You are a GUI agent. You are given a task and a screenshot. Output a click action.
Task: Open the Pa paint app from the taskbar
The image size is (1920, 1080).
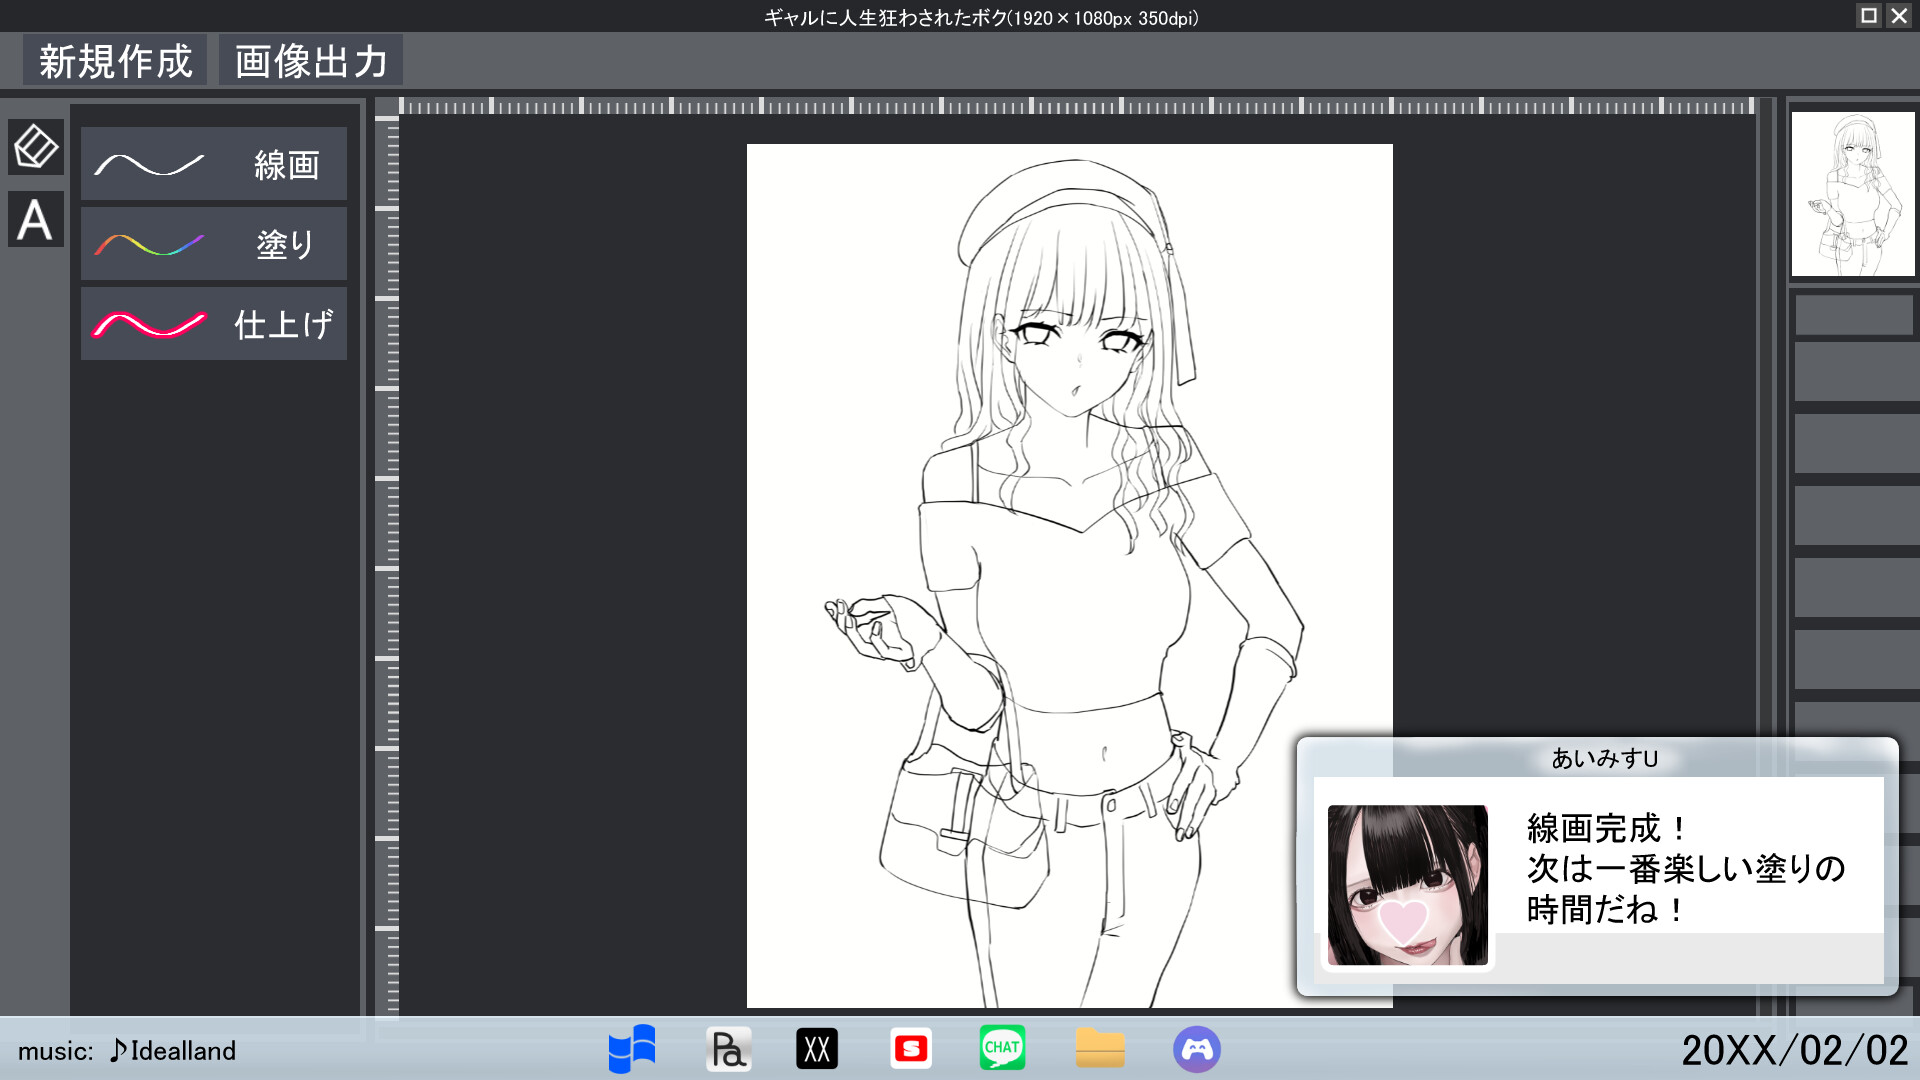(x=728, y=1048)
